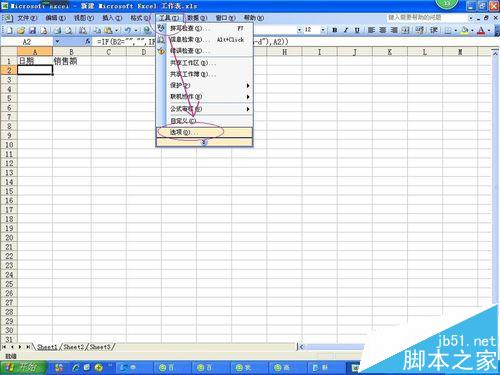
Task: Click the Internet Explorer quick launch icon
Action: [x=76, y=368]
